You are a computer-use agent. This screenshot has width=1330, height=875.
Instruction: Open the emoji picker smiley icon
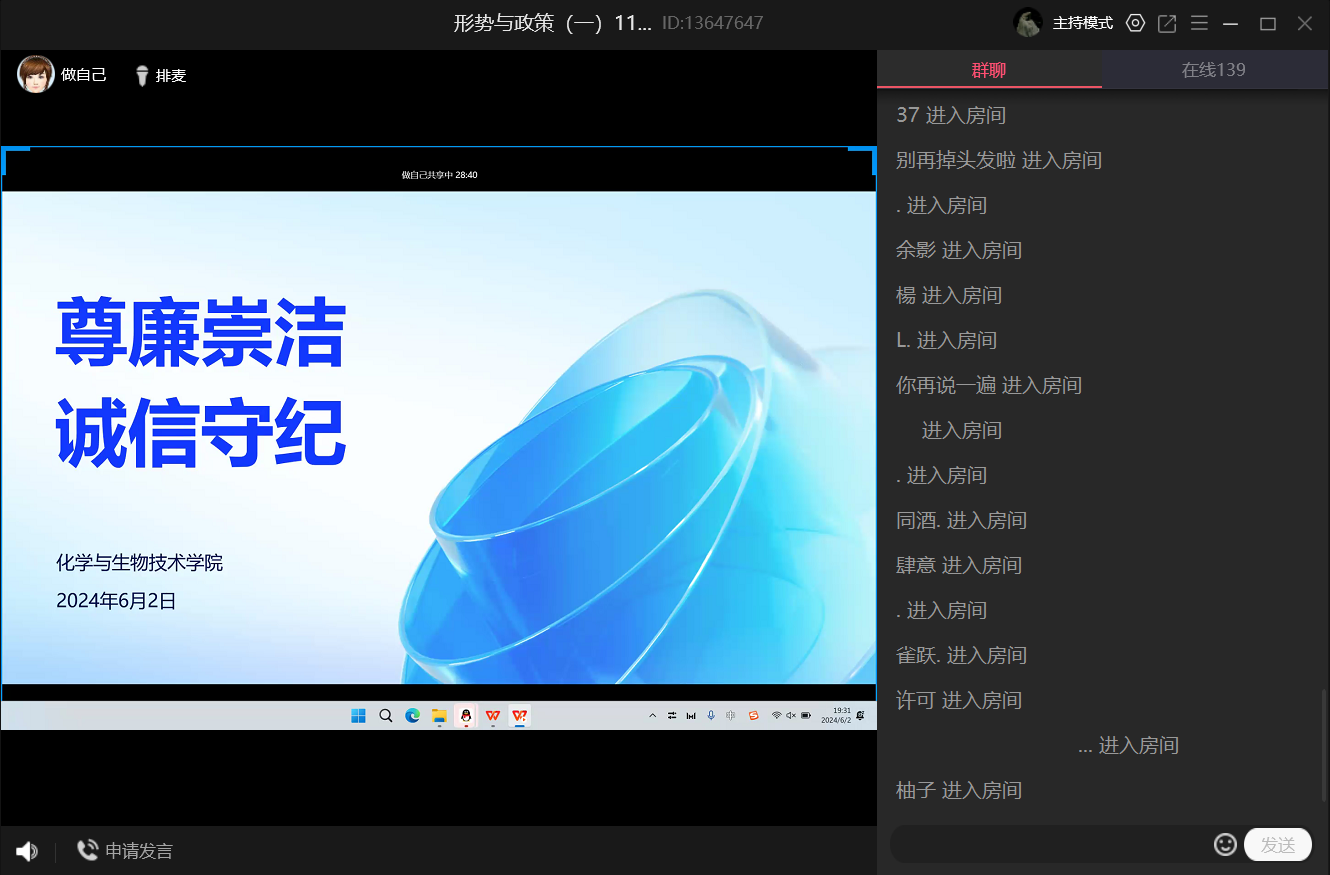coord(1225,844)
